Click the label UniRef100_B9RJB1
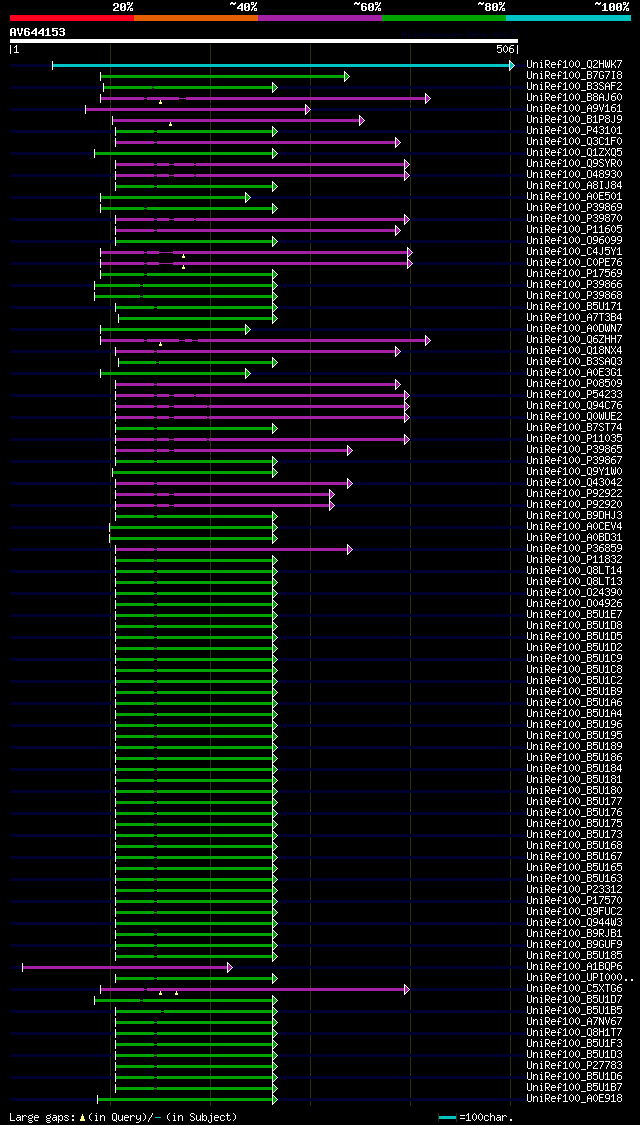The height and width of the screenshot is (1125, 640). coord(574,933)
